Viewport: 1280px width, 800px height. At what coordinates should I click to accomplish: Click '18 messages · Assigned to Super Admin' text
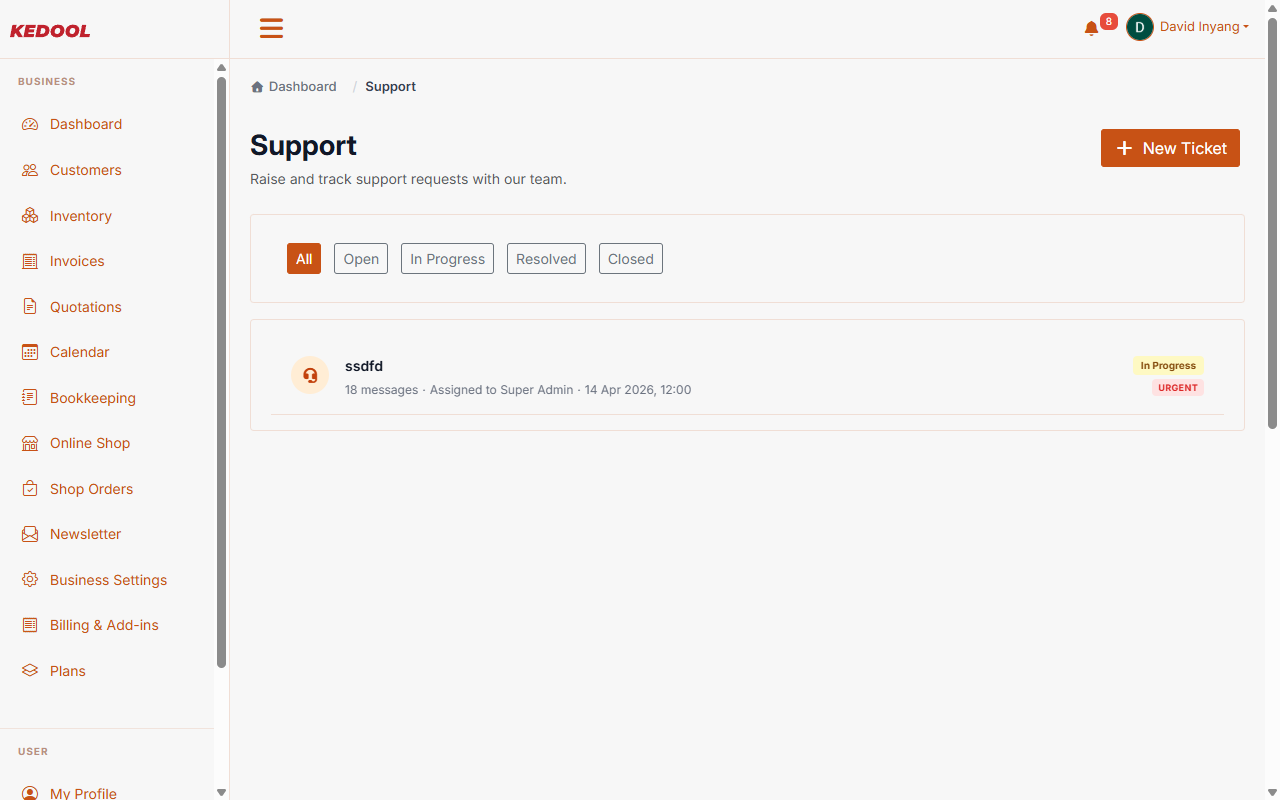tap(459, 390)
